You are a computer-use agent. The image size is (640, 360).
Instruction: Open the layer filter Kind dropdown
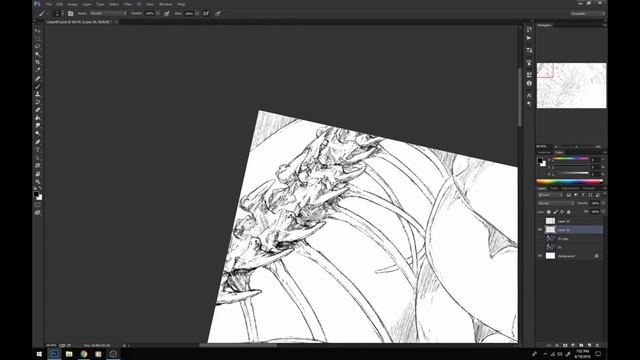[550, 195]
